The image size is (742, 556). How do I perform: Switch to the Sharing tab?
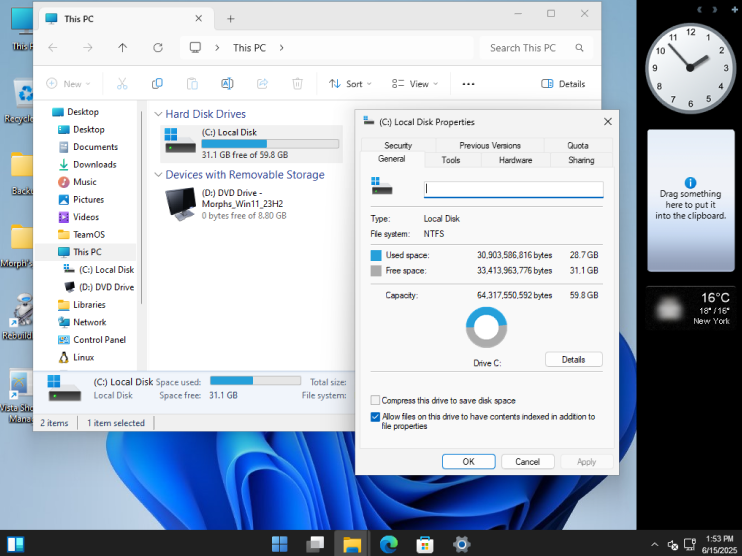pyautogui.click(x=581, y=160)
